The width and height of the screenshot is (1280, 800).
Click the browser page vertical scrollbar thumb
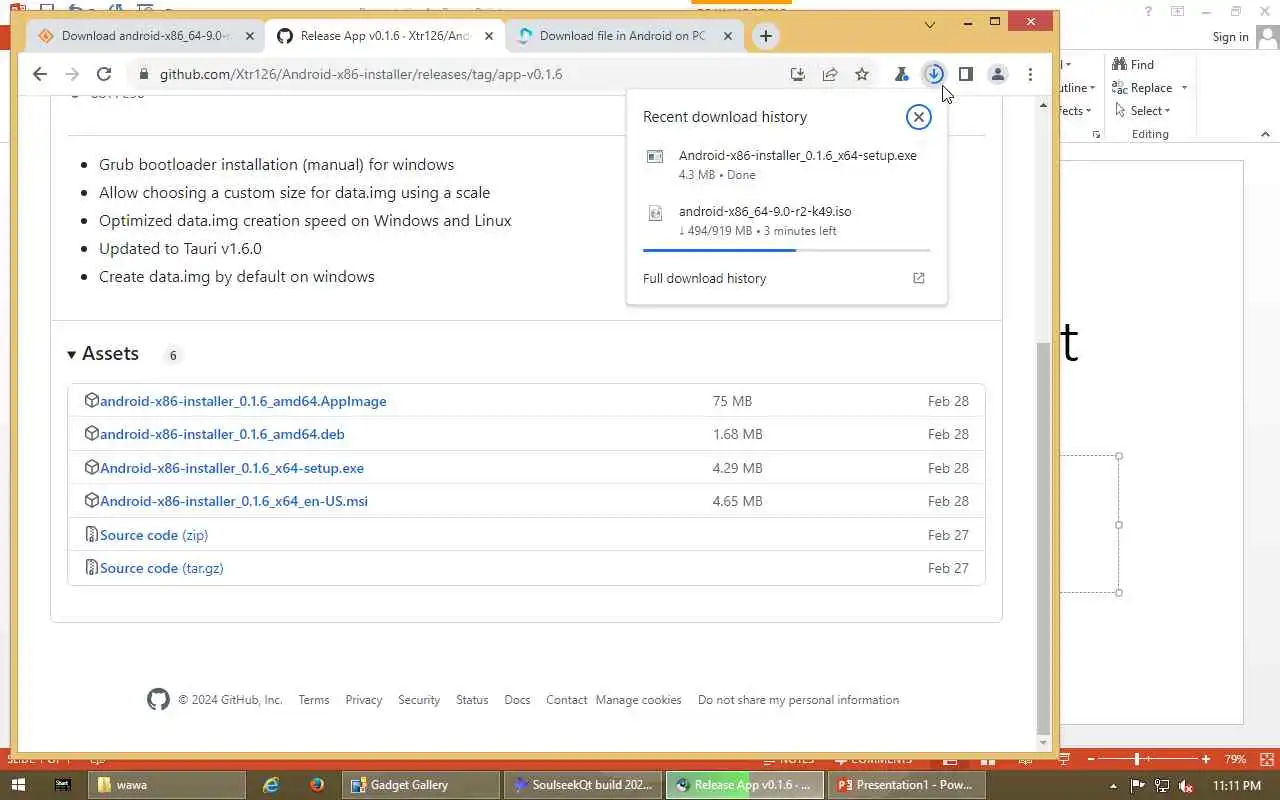tap(1044, 538)
